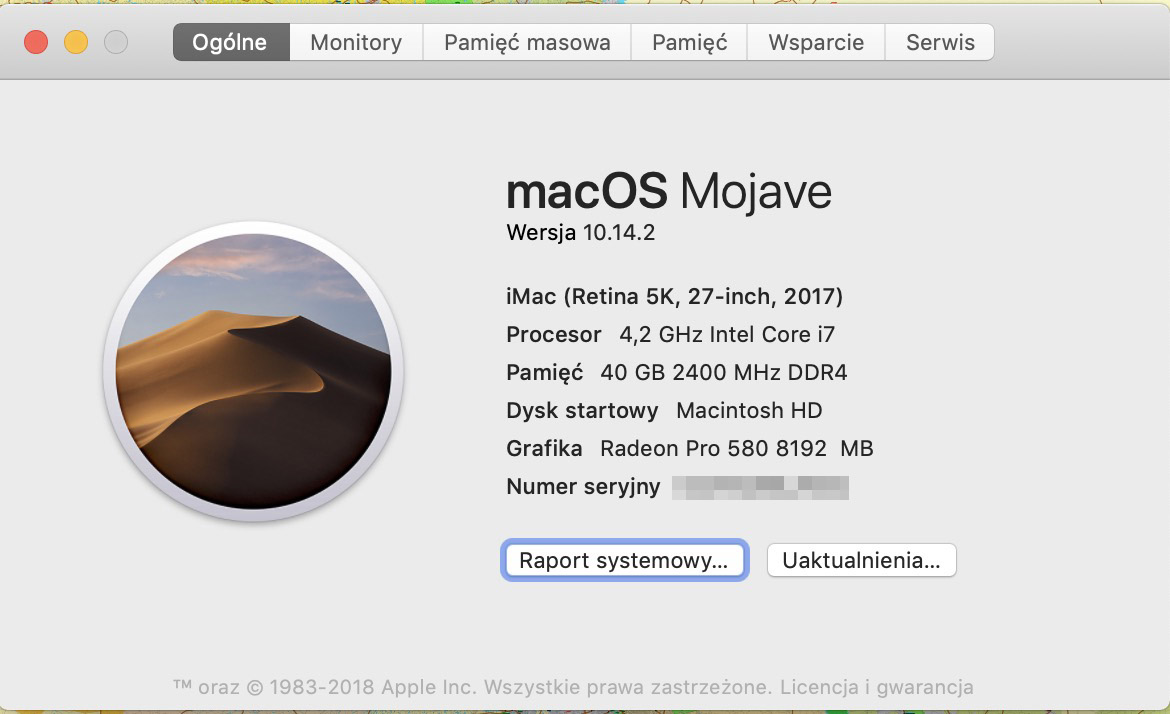Image resolution: width=1170 pixels, height=714 pixels.
Task: Switch to the Ogólne tab
Action: coord(231,42)
